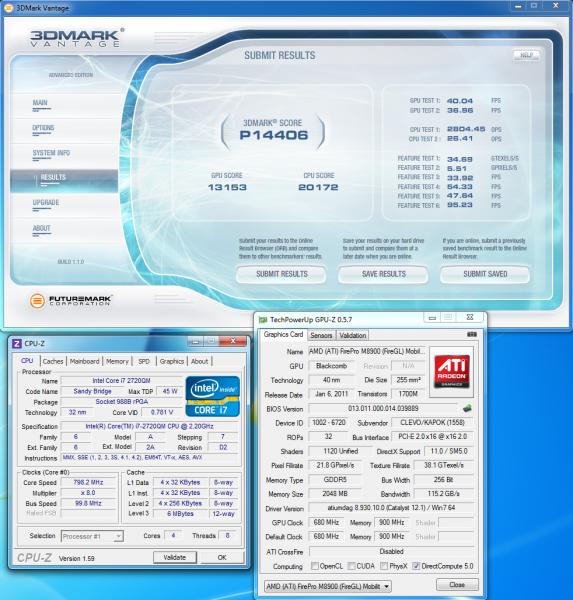The height and width of the screenshot is (600, 573).
Task: Click the Driver Version field in GPU-Z
Action: (391, 508)
